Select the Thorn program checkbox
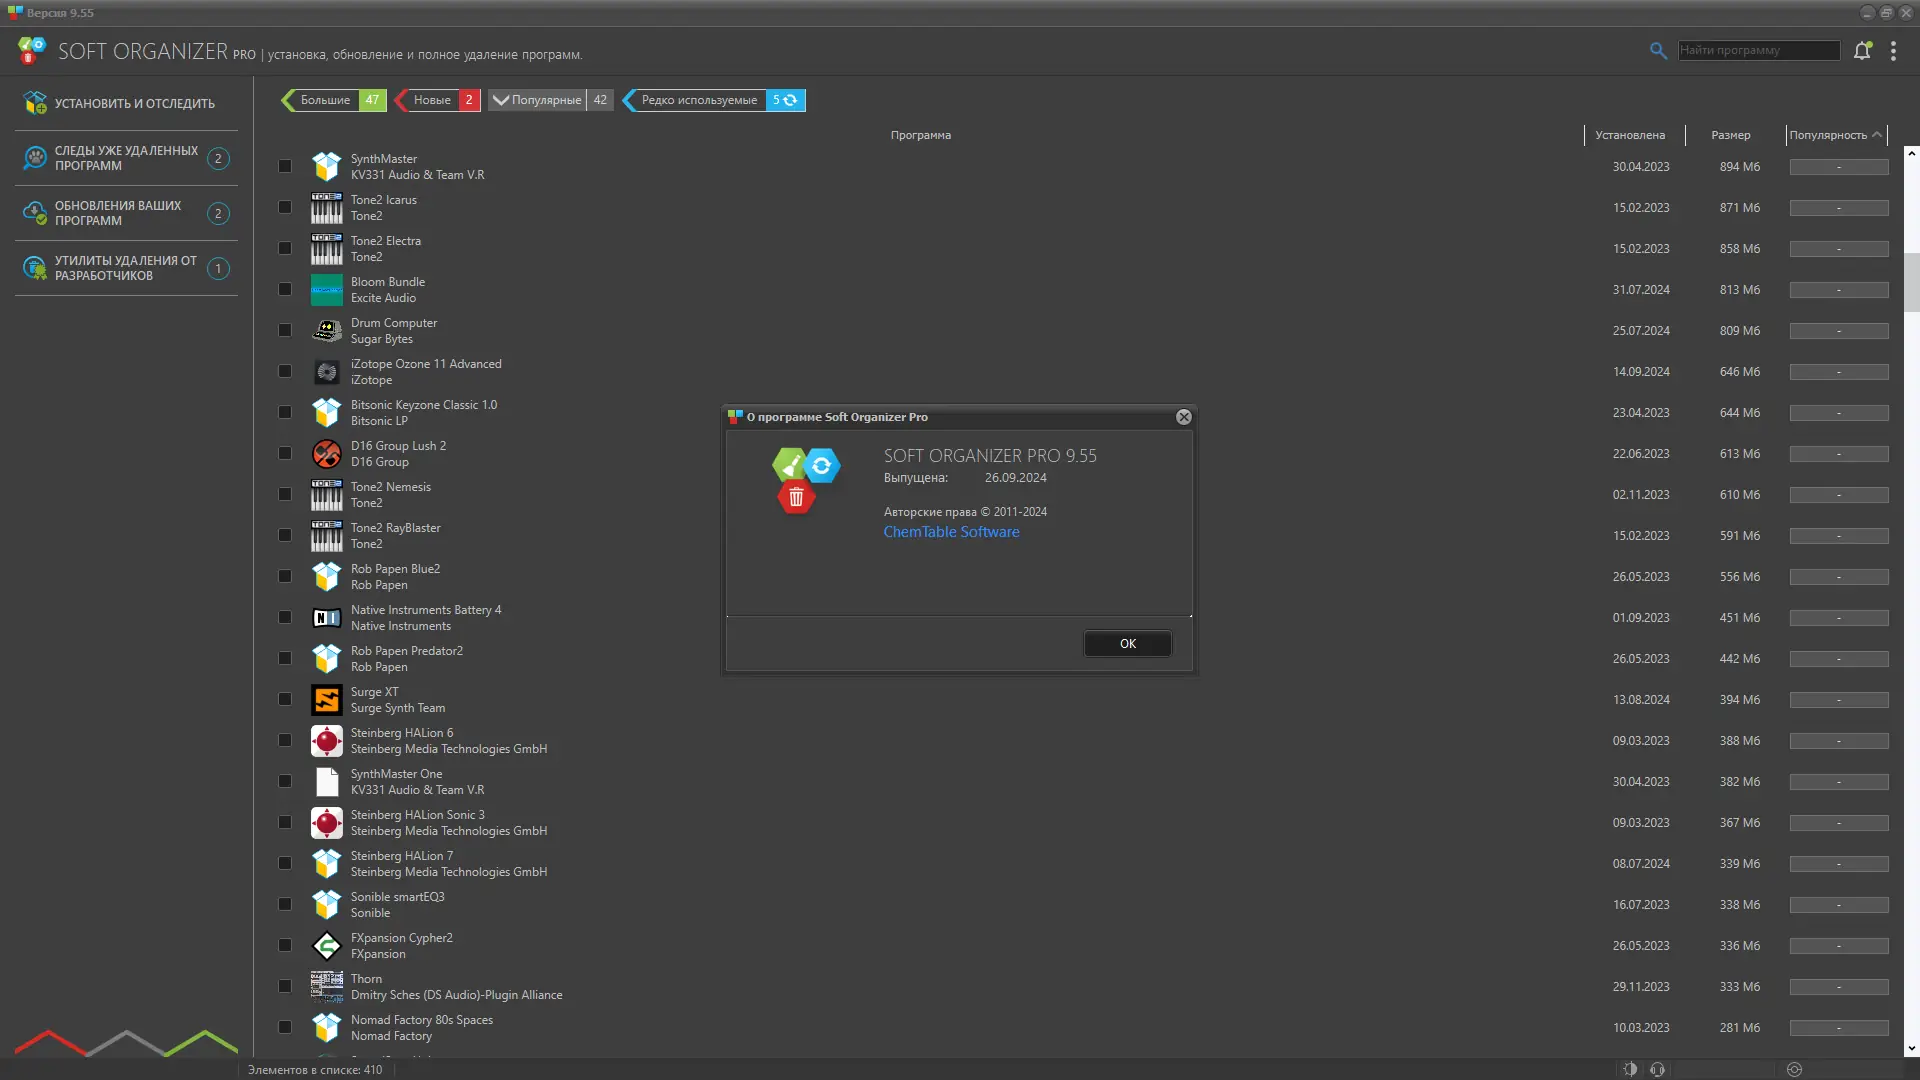 click(x=285, y=986)
